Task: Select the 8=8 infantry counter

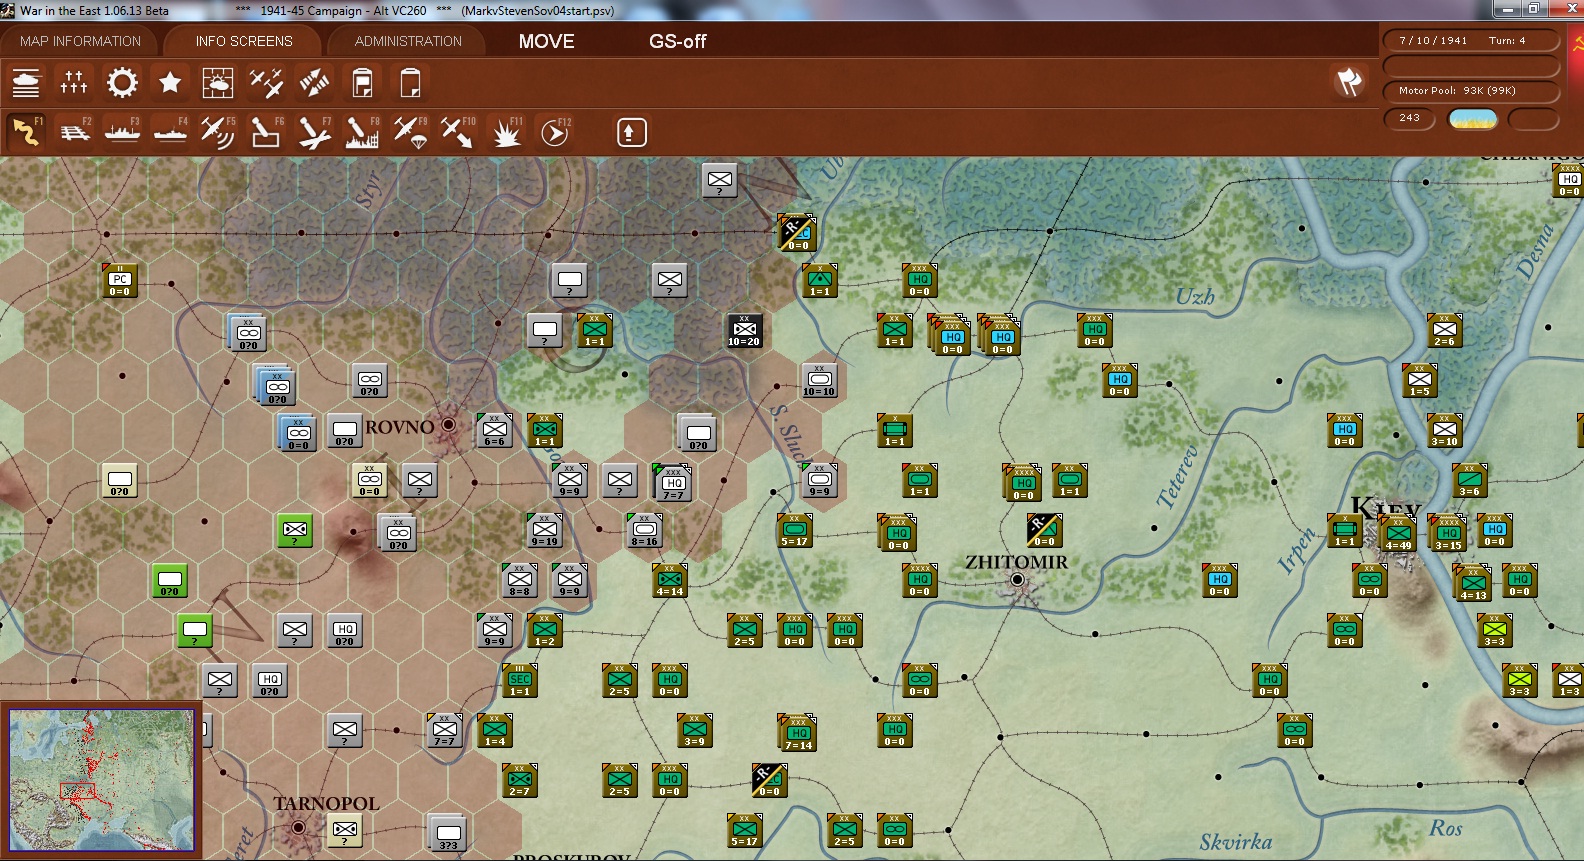Action: click(x=519, y=580)
